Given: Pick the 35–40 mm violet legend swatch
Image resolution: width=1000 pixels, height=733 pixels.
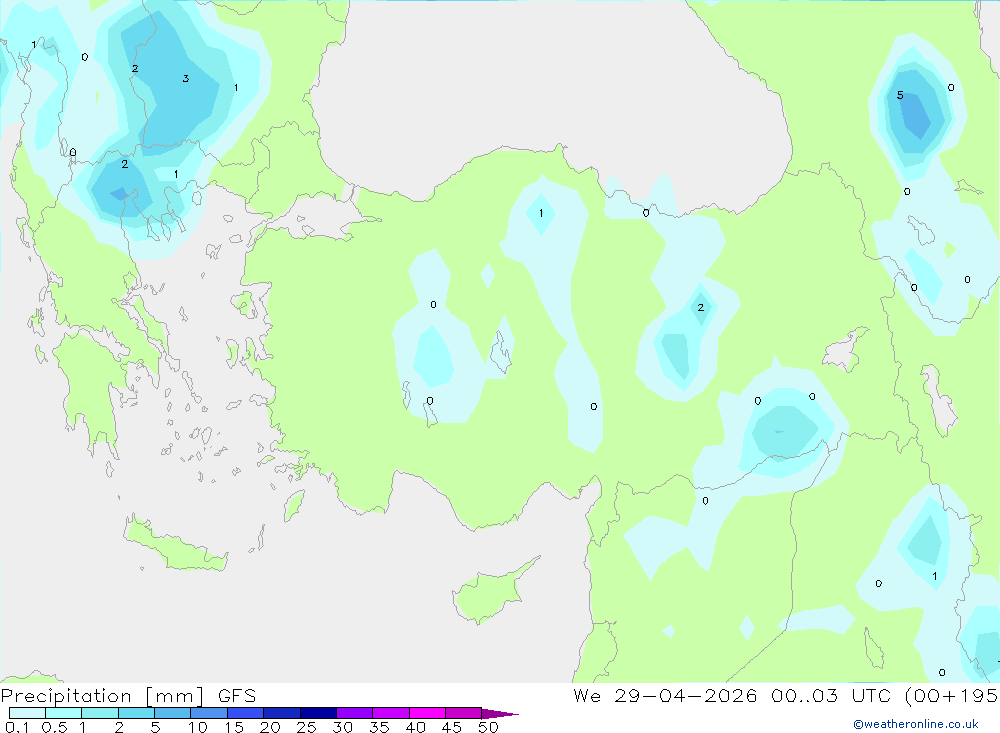Looking at the screenshot, I should pyautogui.click(x=391, y=713).
